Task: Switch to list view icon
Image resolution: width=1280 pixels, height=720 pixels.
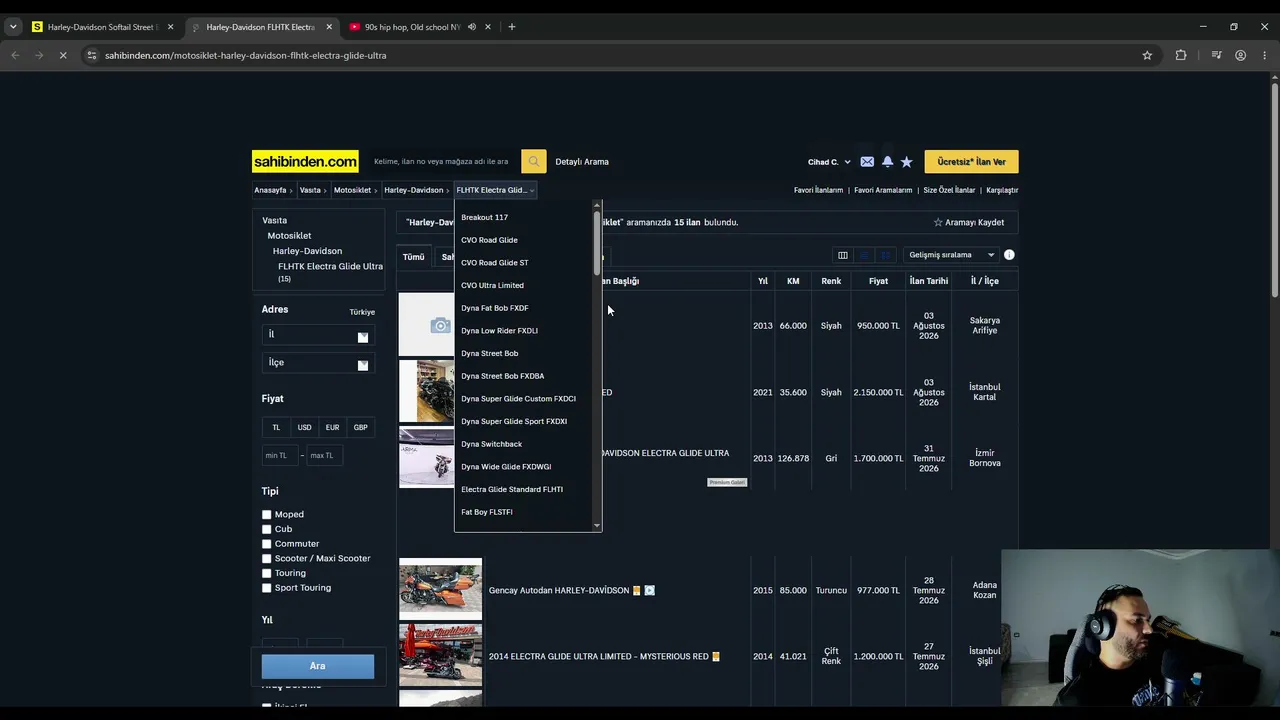Action: (865, 255)
